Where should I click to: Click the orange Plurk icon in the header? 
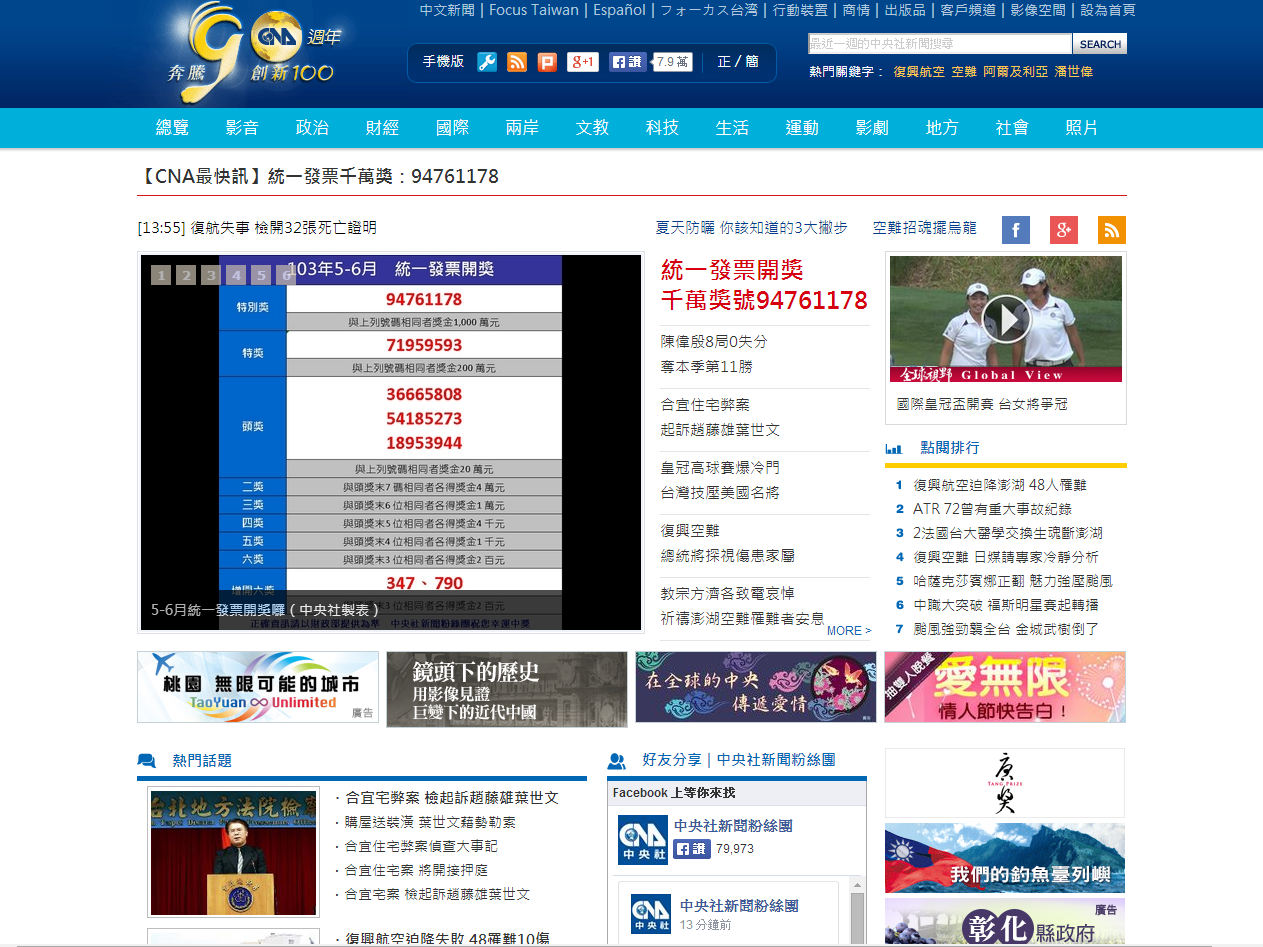click(547, 62)
